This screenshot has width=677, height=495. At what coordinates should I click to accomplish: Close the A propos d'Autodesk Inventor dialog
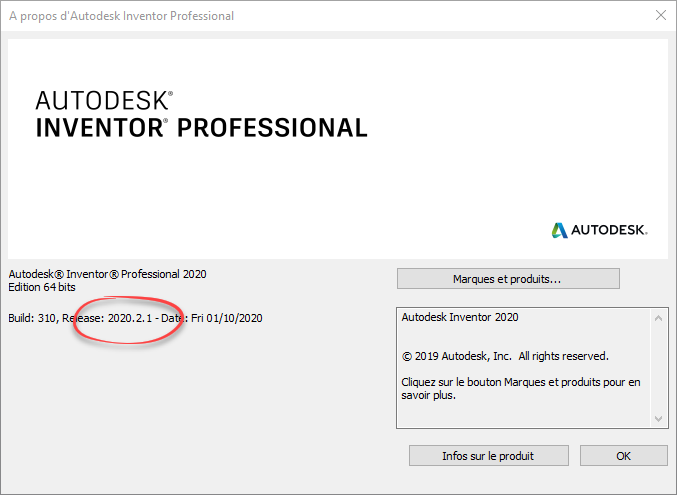661,16
